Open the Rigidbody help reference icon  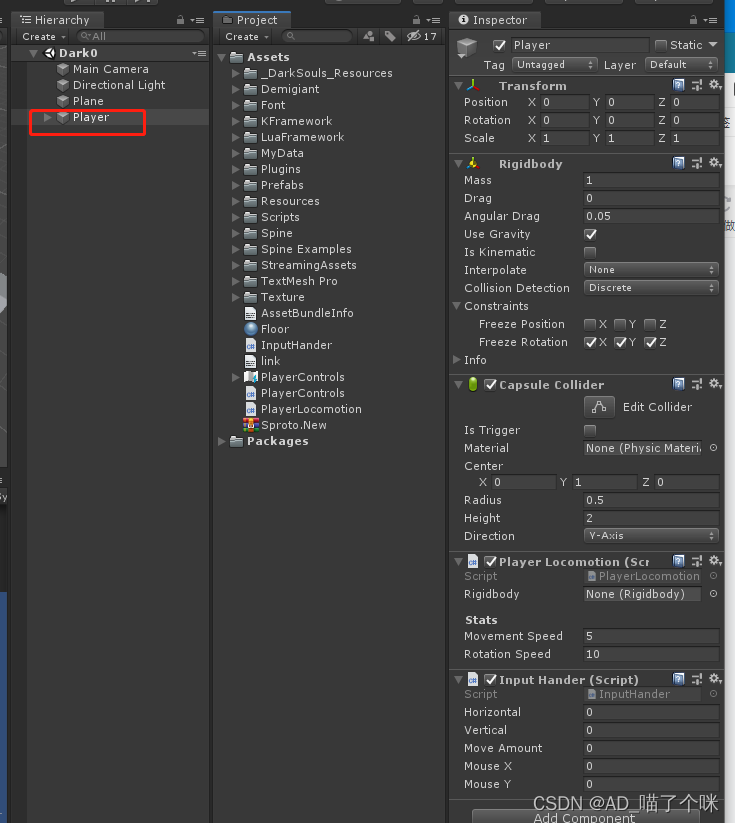[x=680, y=163]
